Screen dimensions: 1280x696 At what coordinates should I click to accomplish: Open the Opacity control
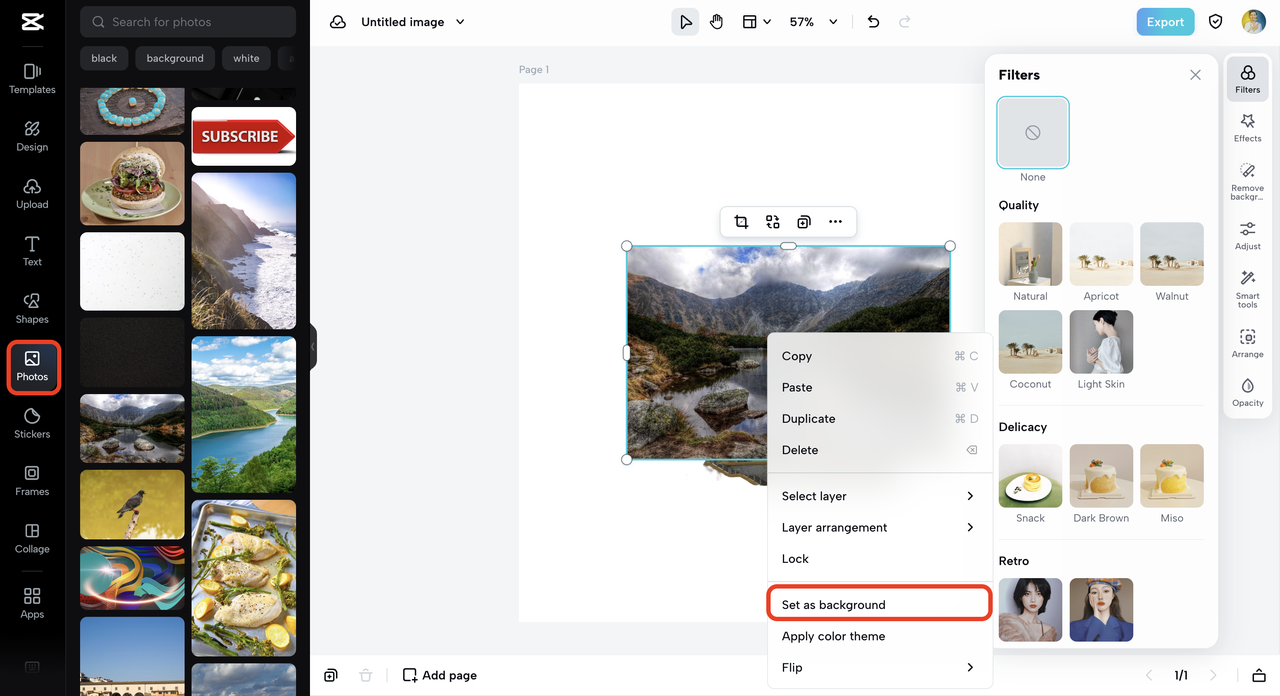pyautogui.click(x=1248, y=392)
